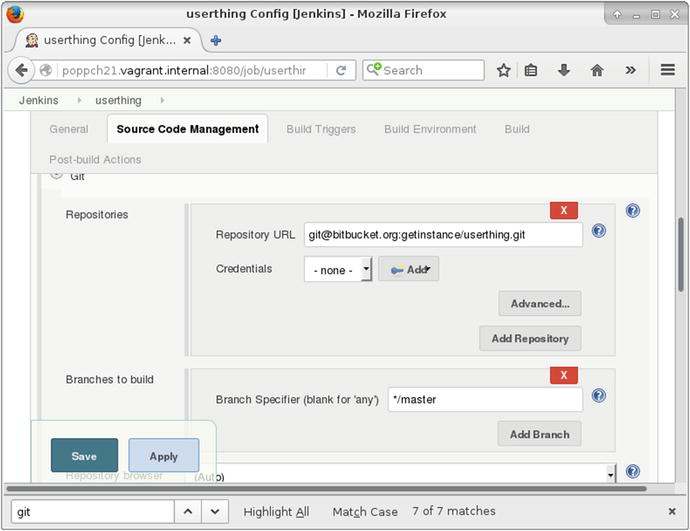Open help for Branch Specifier field
Viewport: 690px width, 531px height.
[x=598, y=396]
